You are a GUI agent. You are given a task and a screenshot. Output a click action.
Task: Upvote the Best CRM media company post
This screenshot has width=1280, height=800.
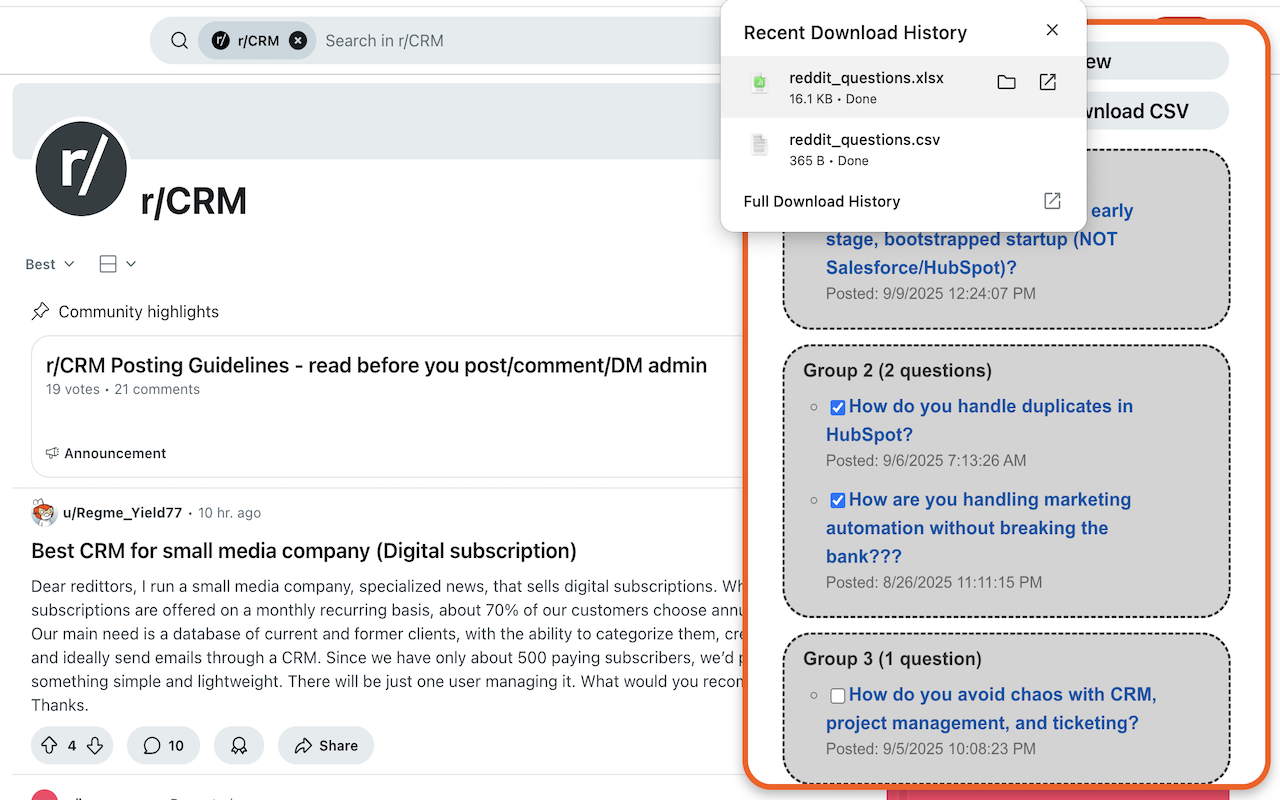(49, 745)
